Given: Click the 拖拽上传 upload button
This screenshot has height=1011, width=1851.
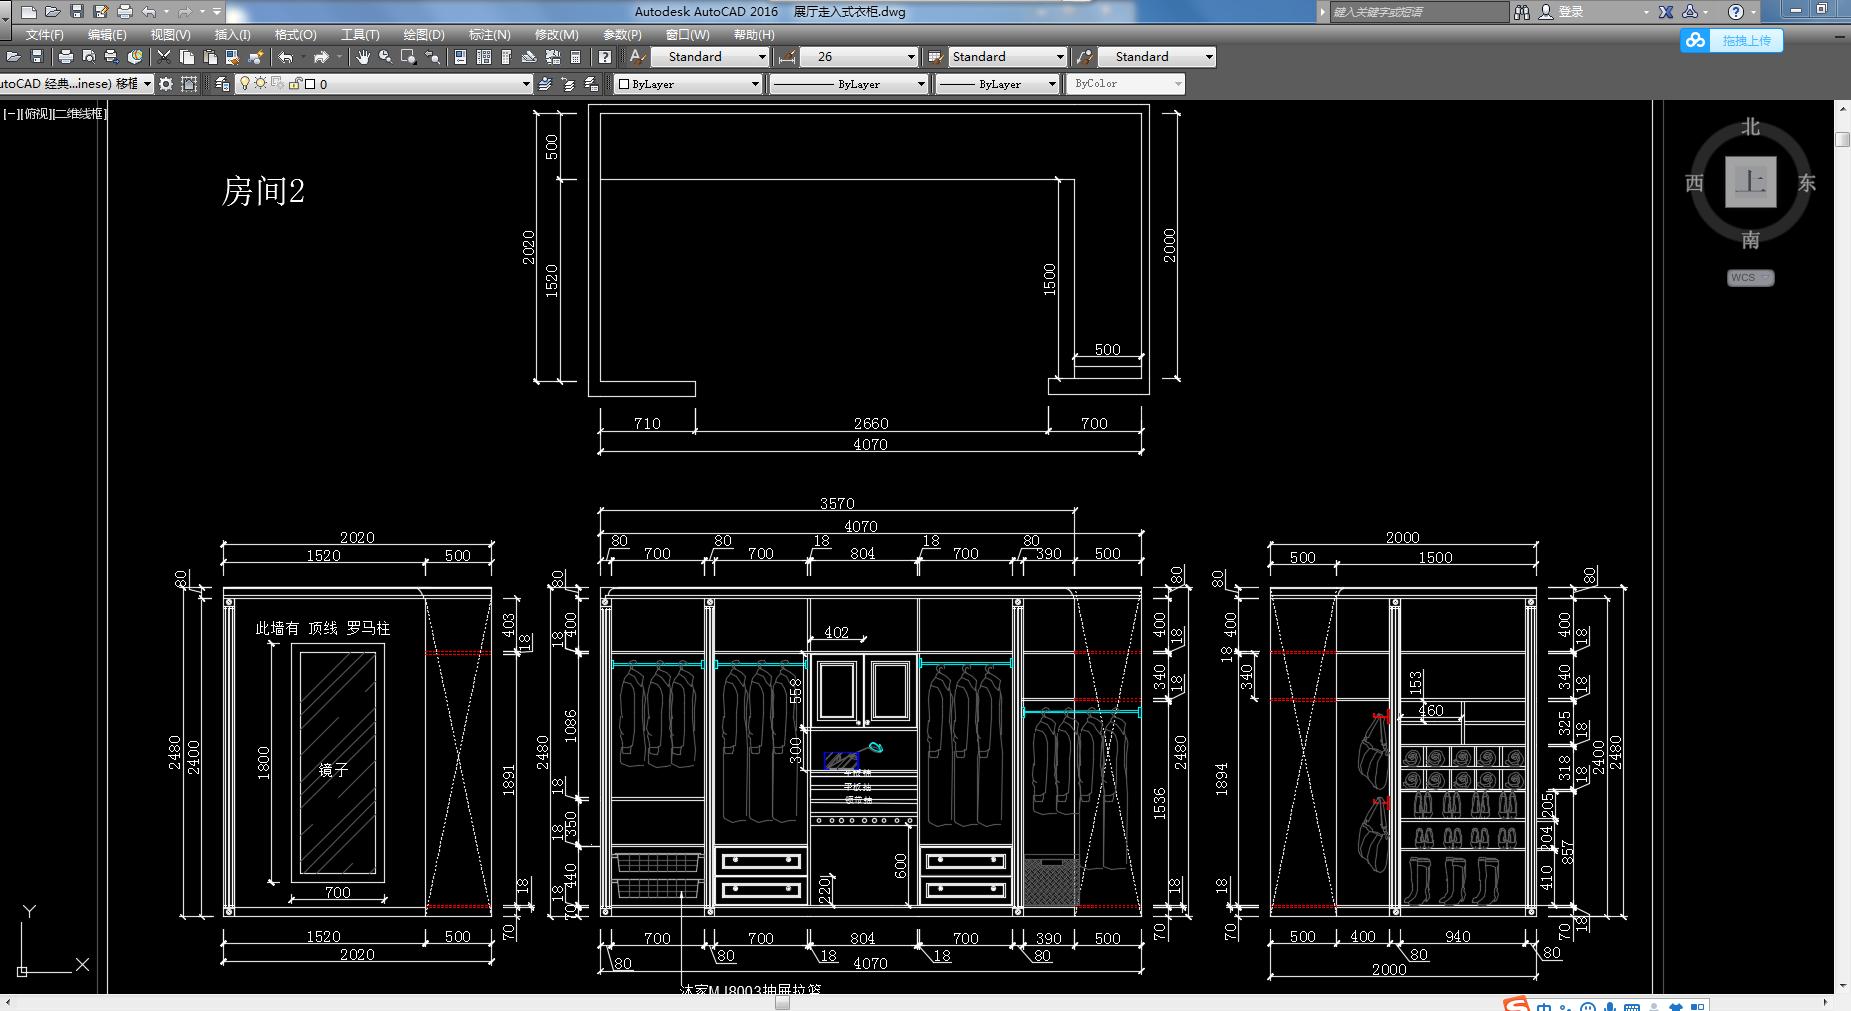Looking at the screenshot, I should [1732, 40].
